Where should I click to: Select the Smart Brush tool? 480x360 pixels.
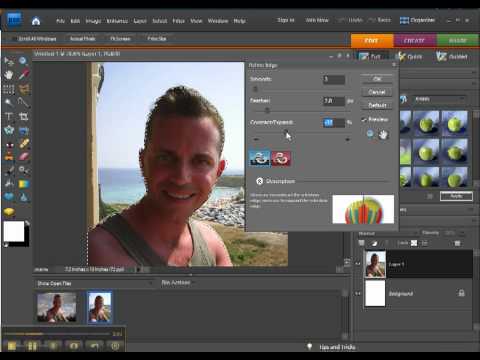pyautogui.click(x=24, y=170)
